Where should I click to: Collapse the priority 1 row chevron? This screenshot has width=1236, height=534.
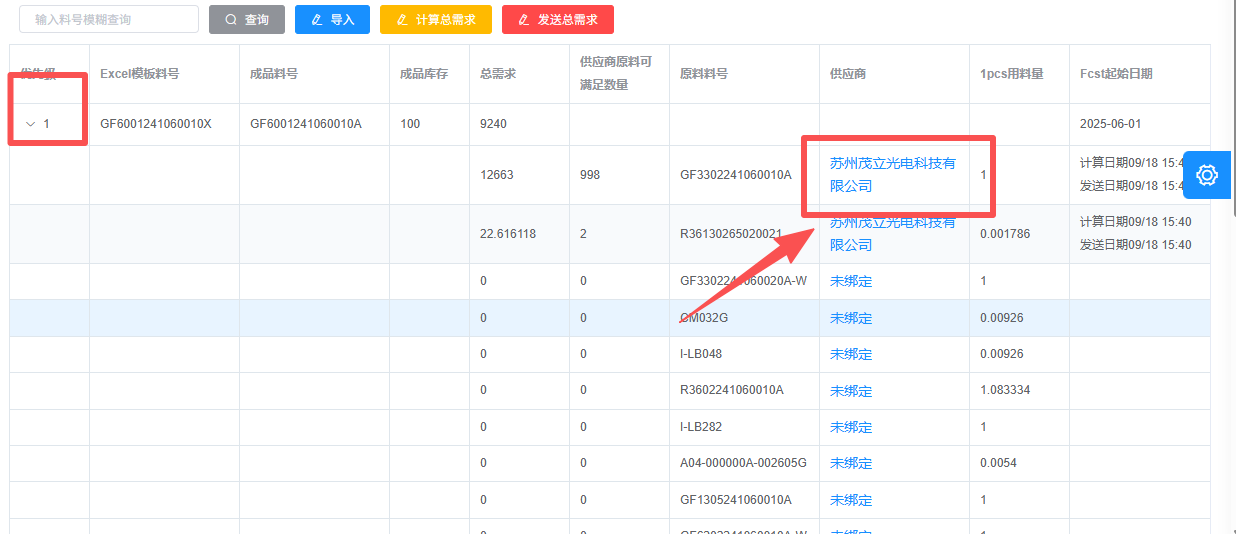tap(30, 124)
